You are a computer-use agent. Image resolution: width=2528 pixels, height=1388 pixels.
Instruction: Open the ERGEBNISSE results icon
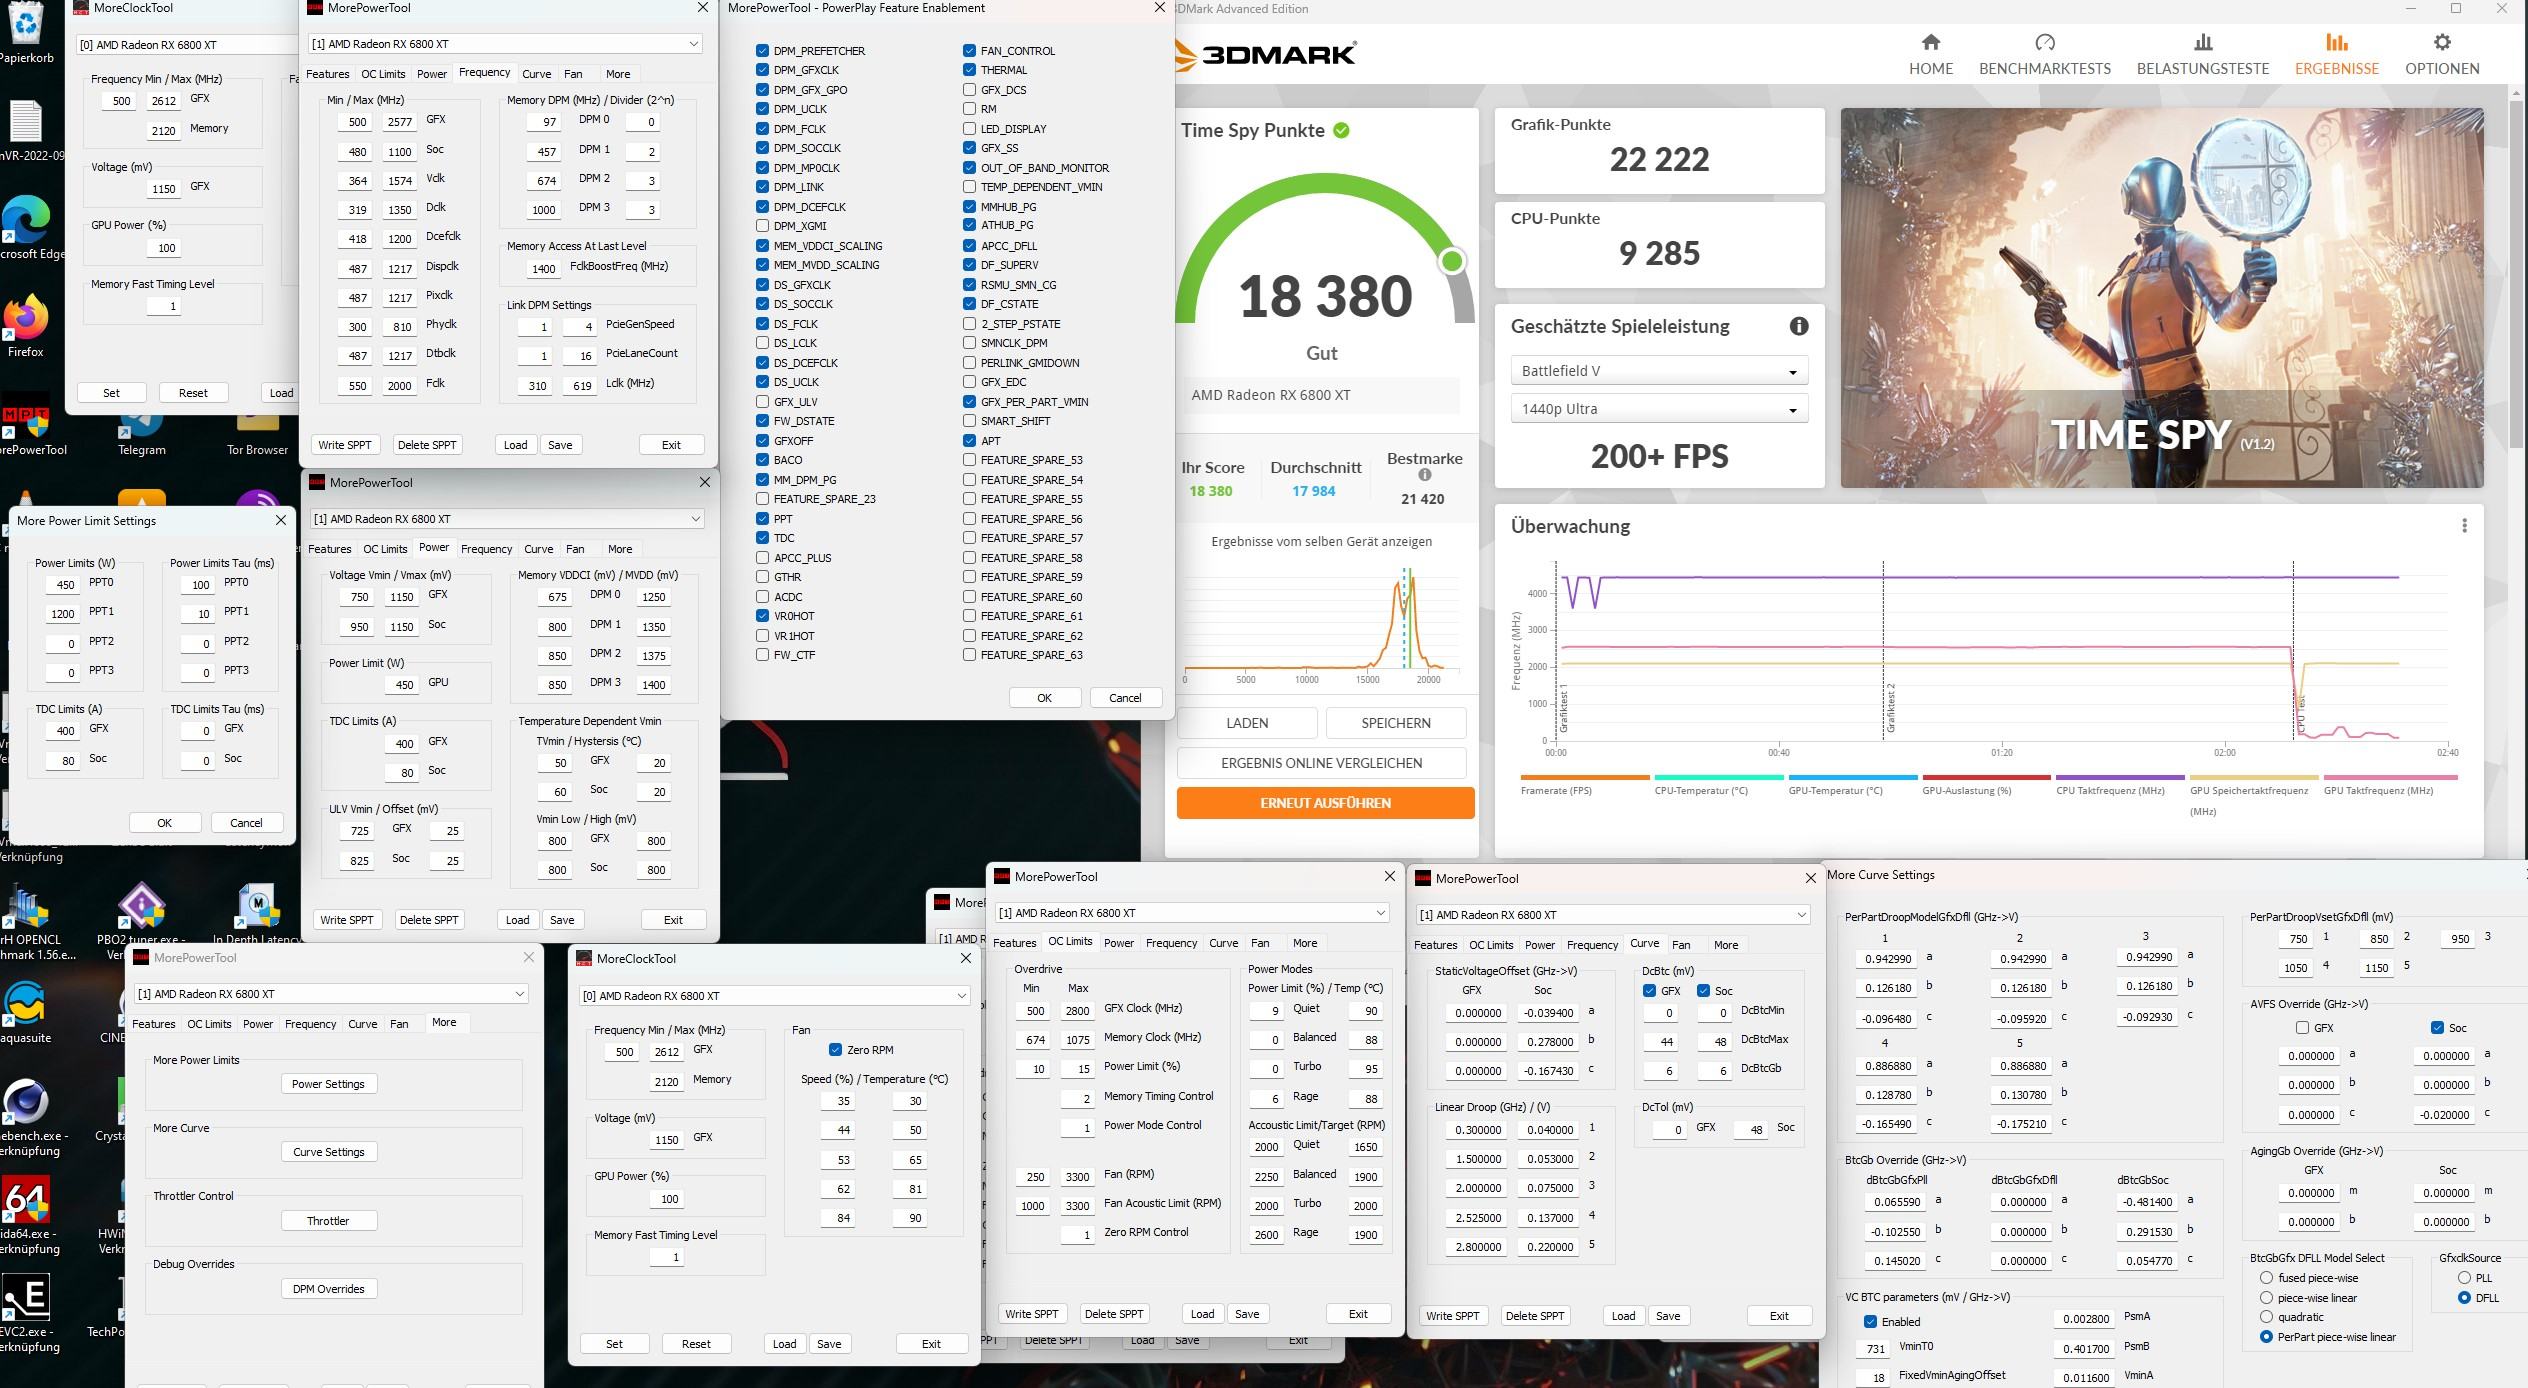click(2336, 42)
